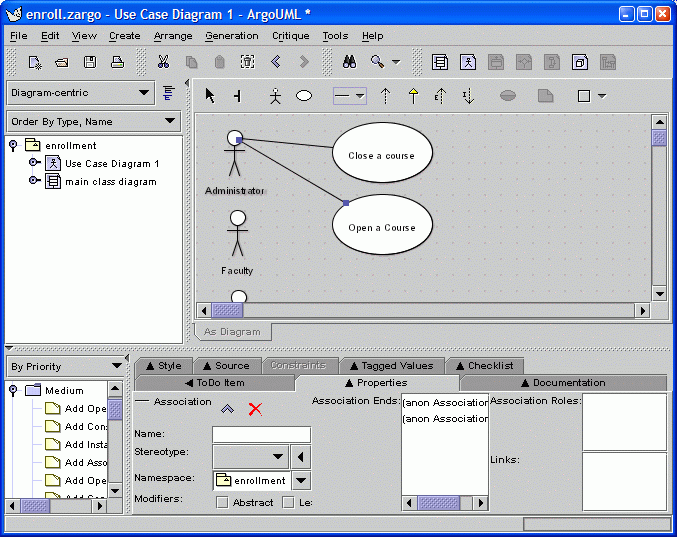Select the Comment note tool
Image resolution: width=677 pixels, height=537 pixels.
point(545,95)
